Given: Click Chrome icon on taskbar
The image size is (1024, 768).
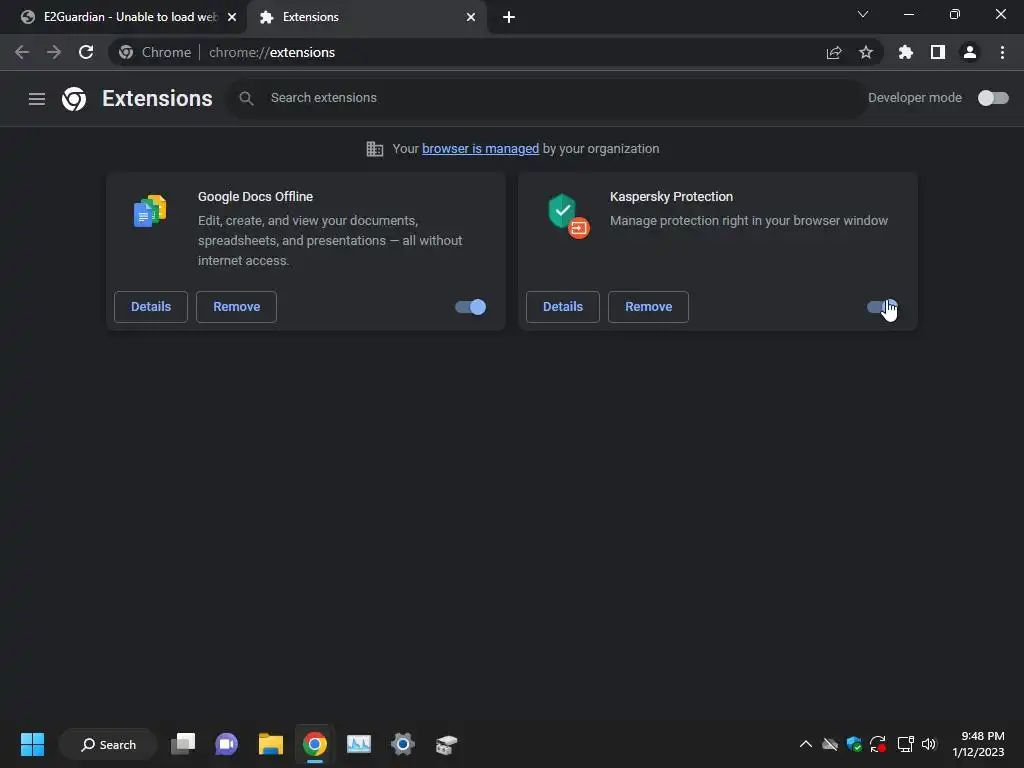Looking at the screenshot, I should coord(315,744).
